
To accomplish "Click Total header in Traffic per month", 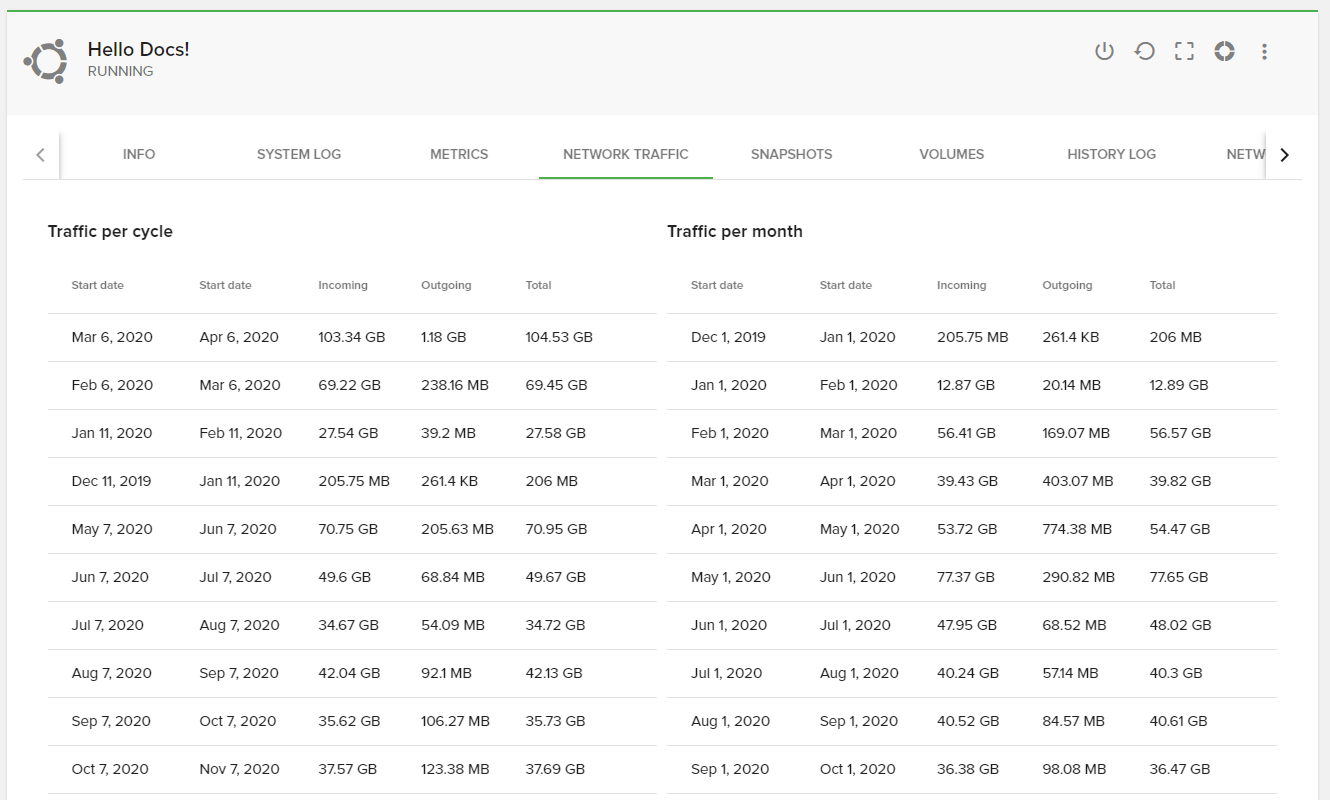I will pos(1162,285).
